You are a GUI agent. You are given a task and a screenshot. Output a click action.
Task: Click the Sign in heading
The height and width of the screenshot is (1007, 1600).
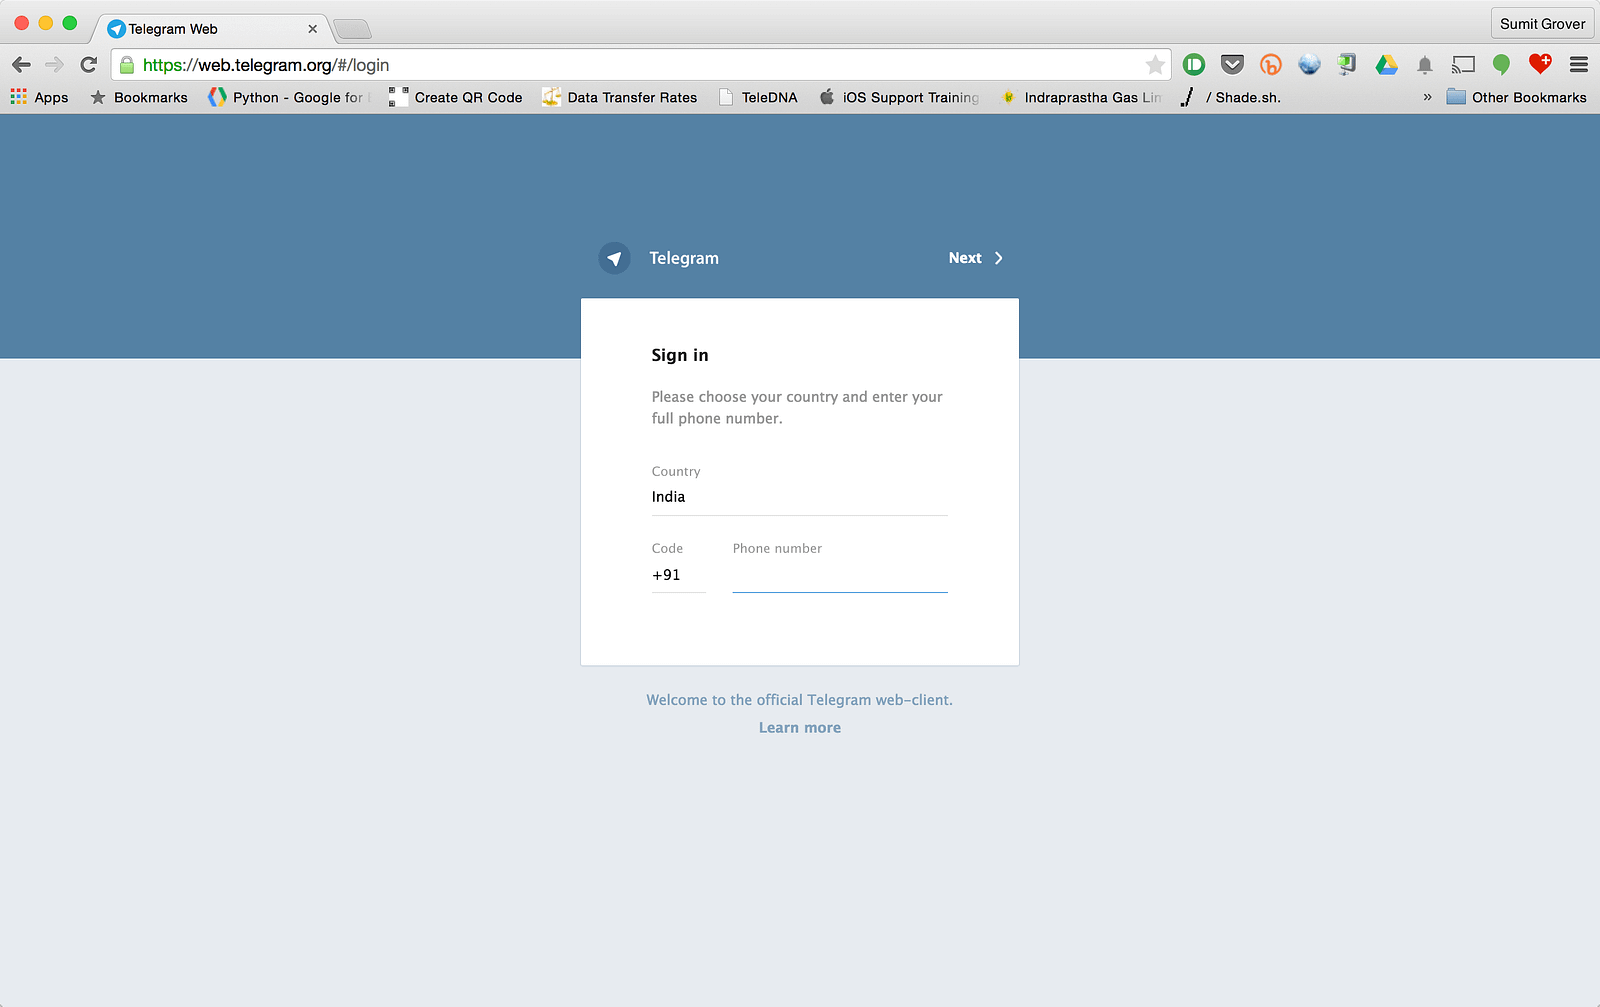coord(680,355)
